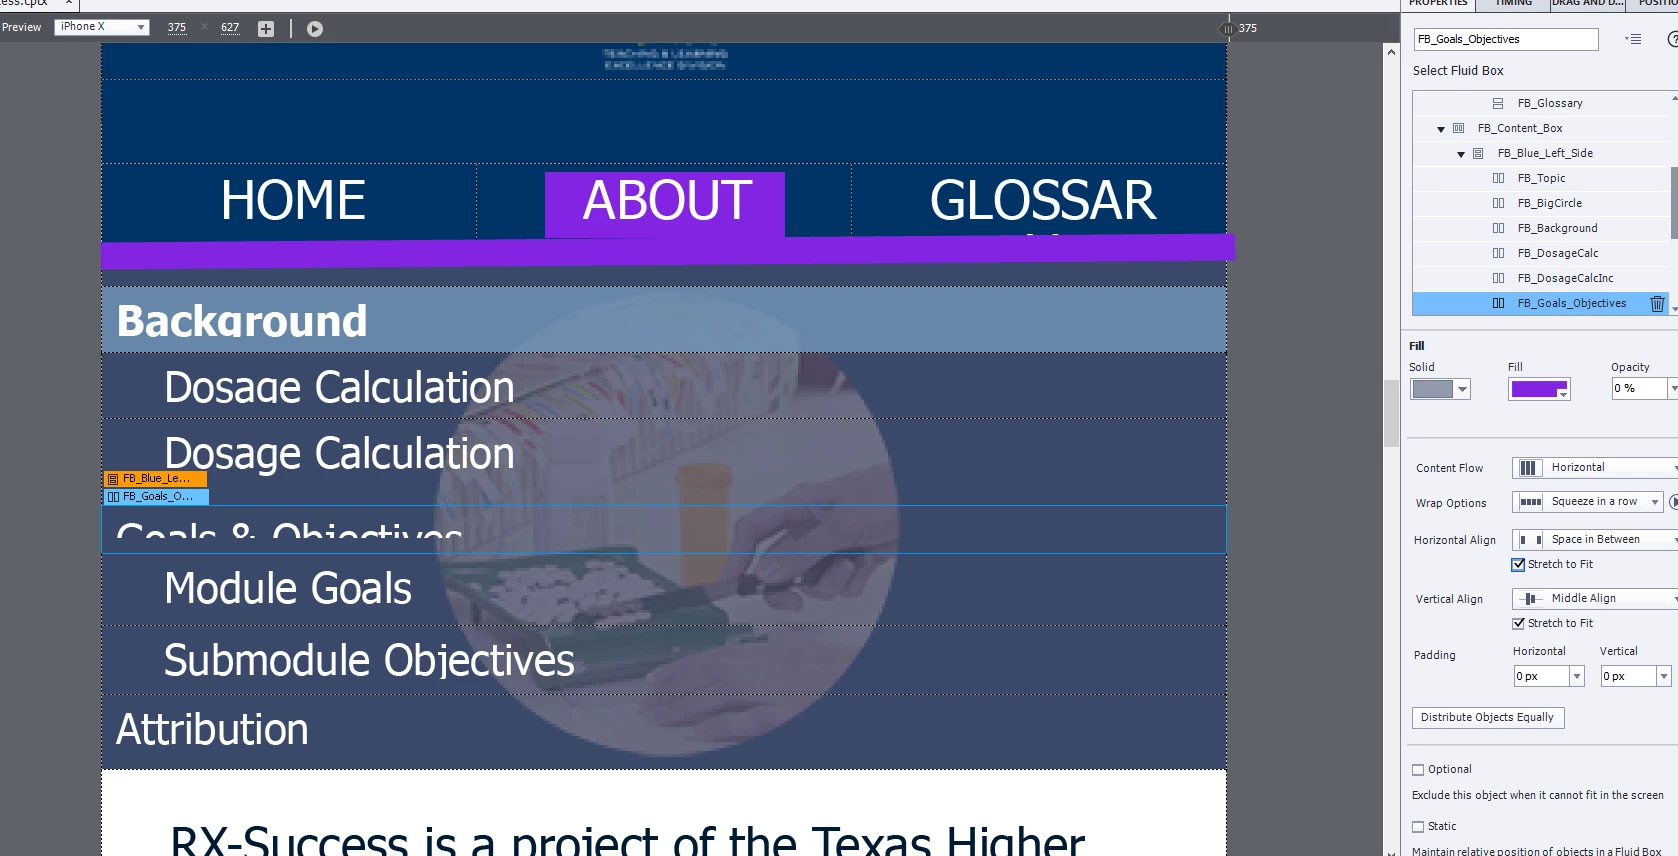Click the FB_Glossary fluid box icon
Screen dimensions: 1678x856
[x=1498, y=103]
